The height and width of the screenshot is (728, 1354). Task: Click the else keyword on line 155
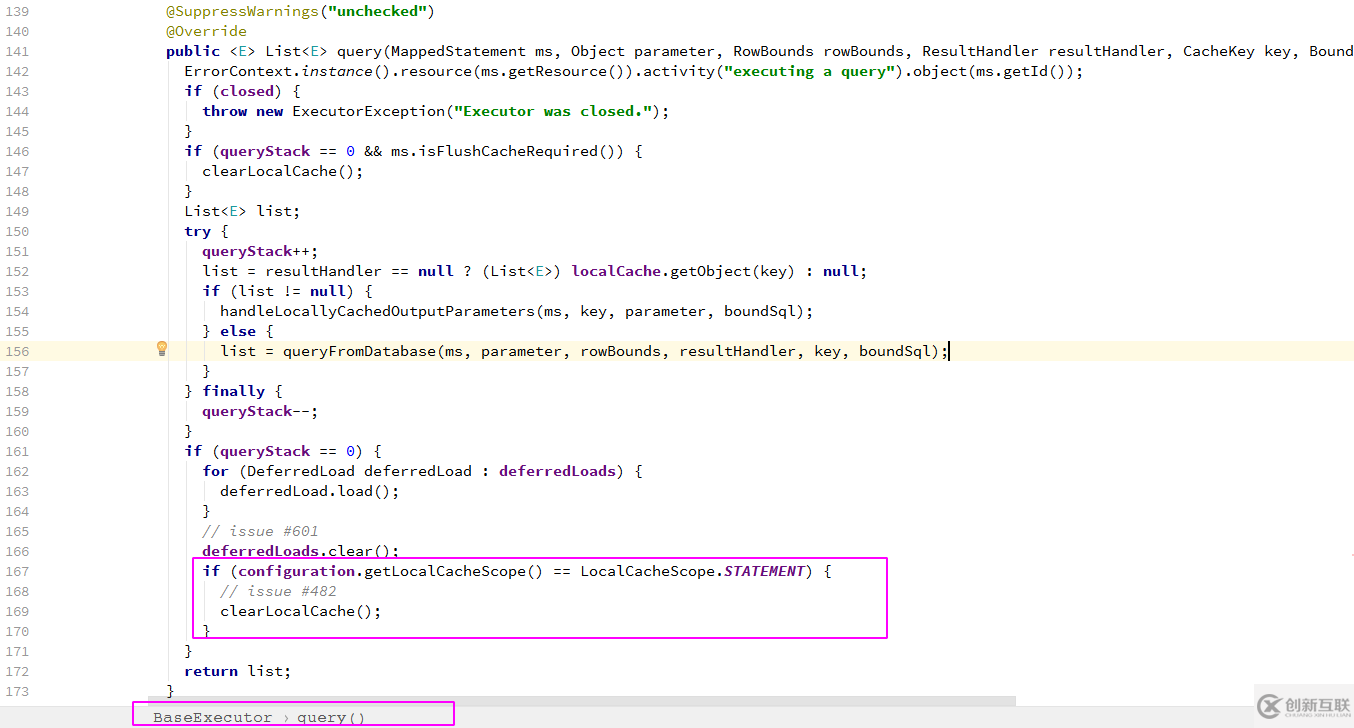click(238, 331)
